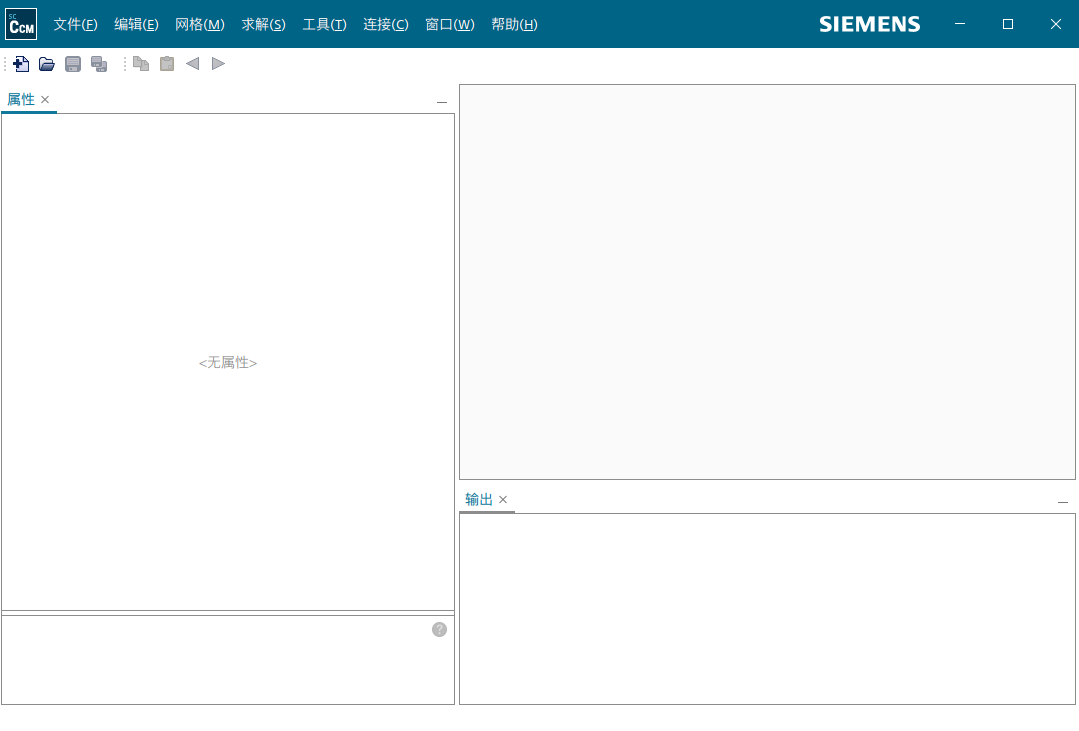The width and height of the screenshot is (1079, 731).
Task: Click the STAR-CCM+ application logo icon
Action: (x=21, y=24)
